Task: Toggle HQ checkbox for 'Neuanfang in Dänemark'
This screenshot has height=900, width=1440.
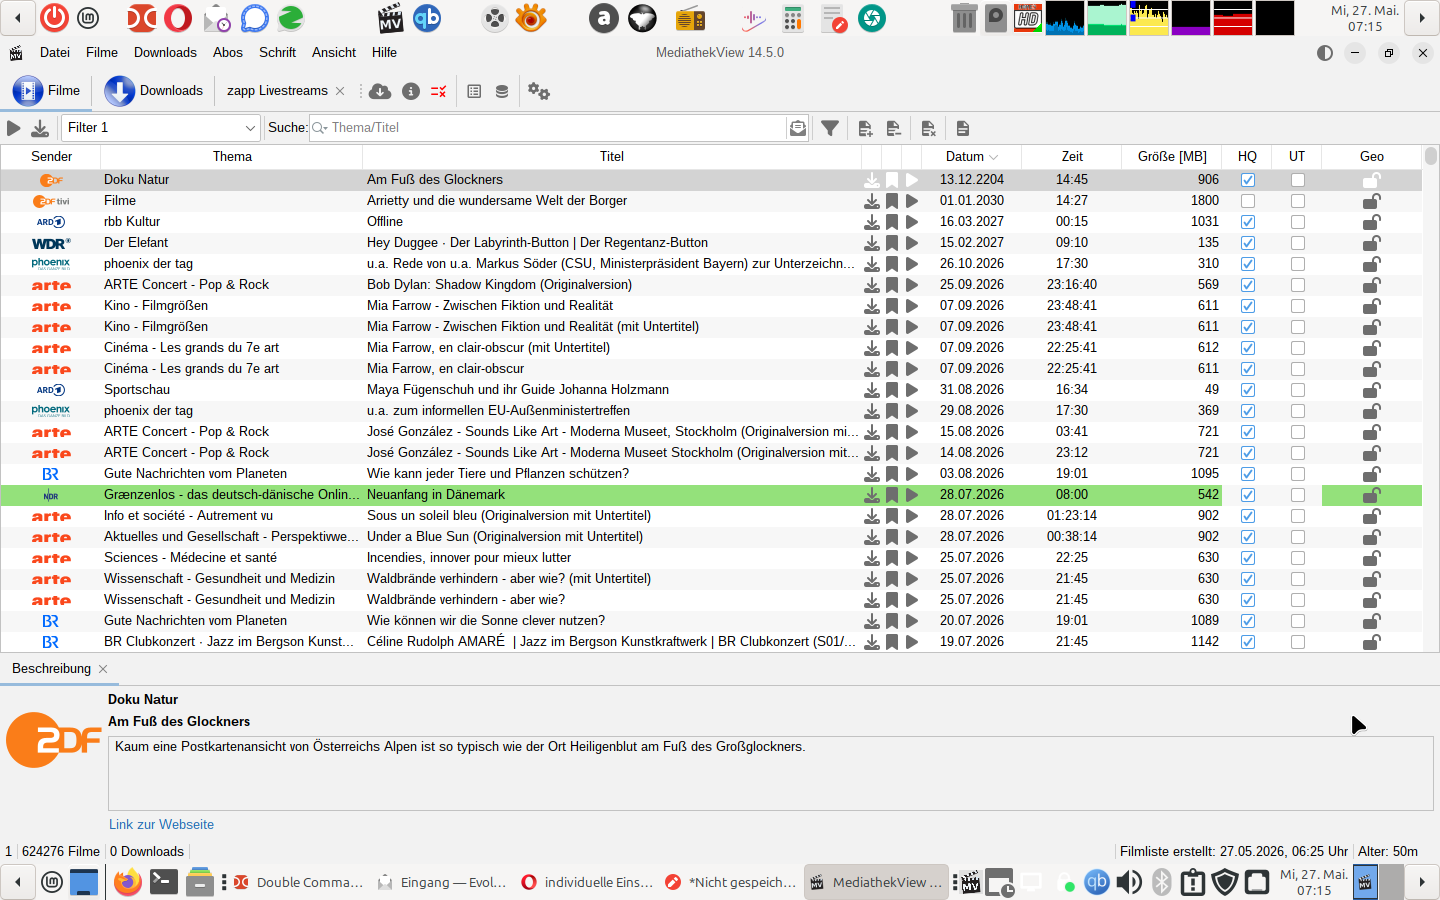Action: [1248, 495]
